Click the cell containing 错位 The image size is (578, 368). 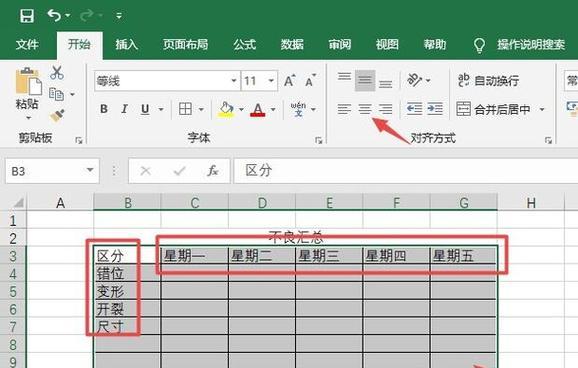coord(127,273)
